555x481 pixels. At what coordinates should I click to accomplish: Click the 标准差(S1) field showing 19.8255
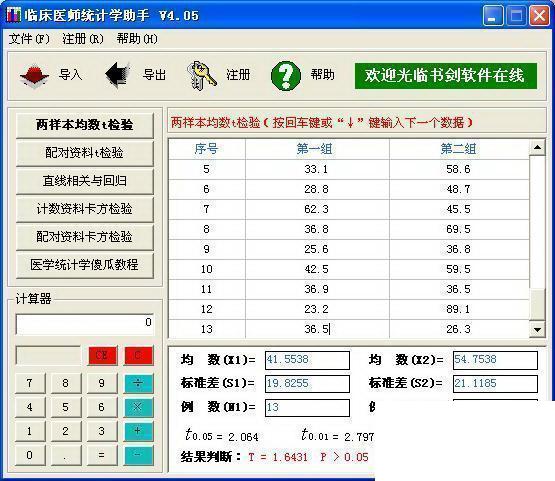pyautogui.click(x=307, y=384)
